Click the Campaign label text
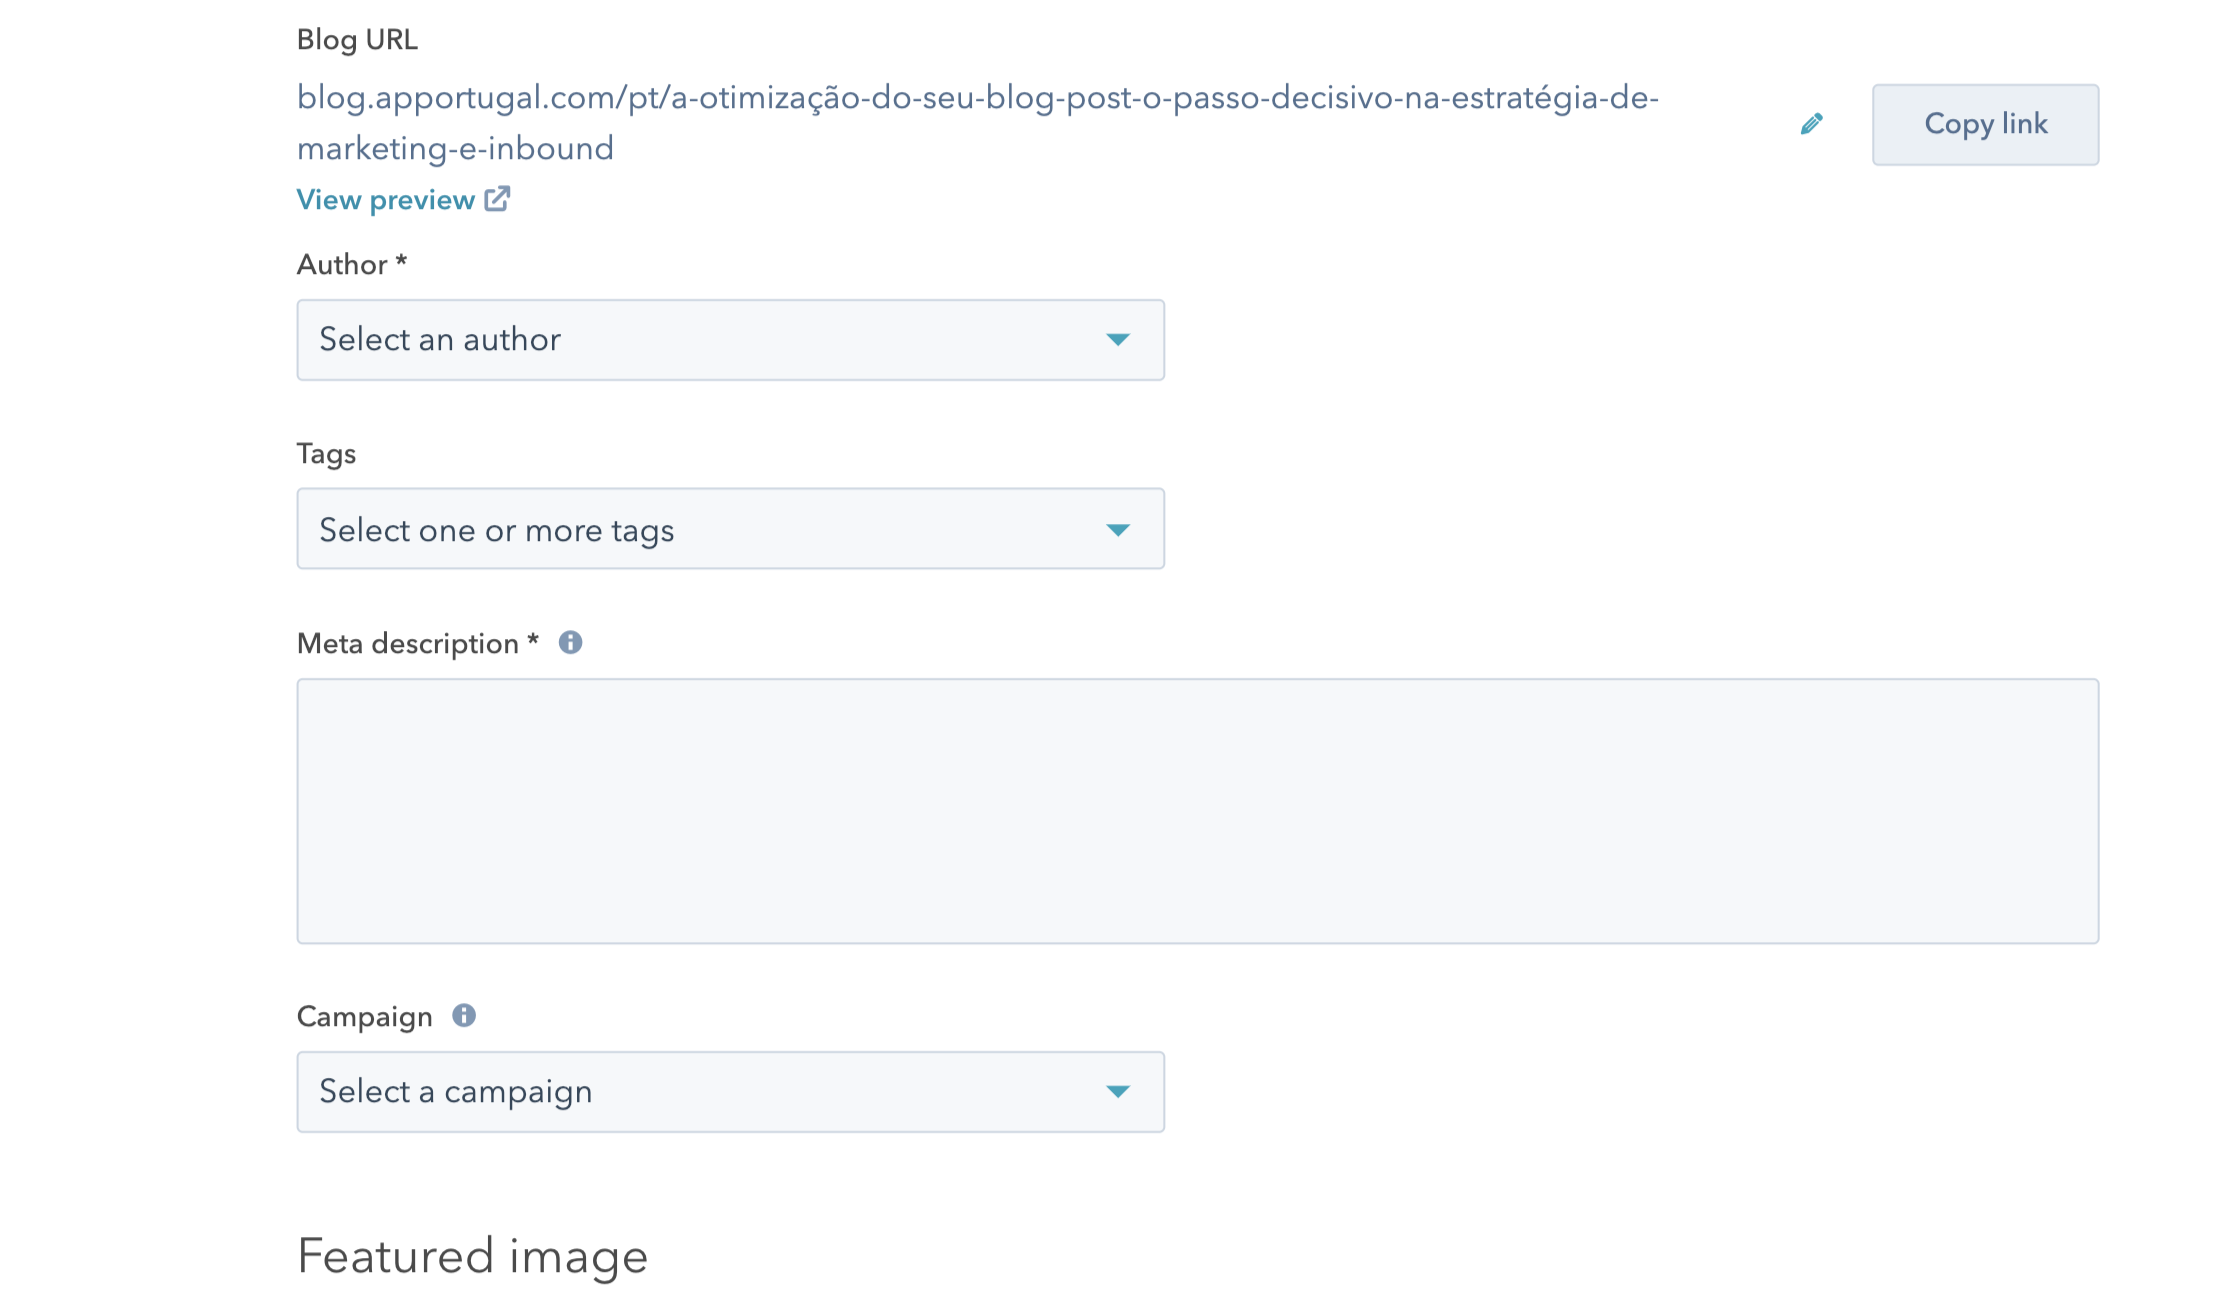The height and width of the screenshot is (1296, 2219). [x=364, y=1017]
